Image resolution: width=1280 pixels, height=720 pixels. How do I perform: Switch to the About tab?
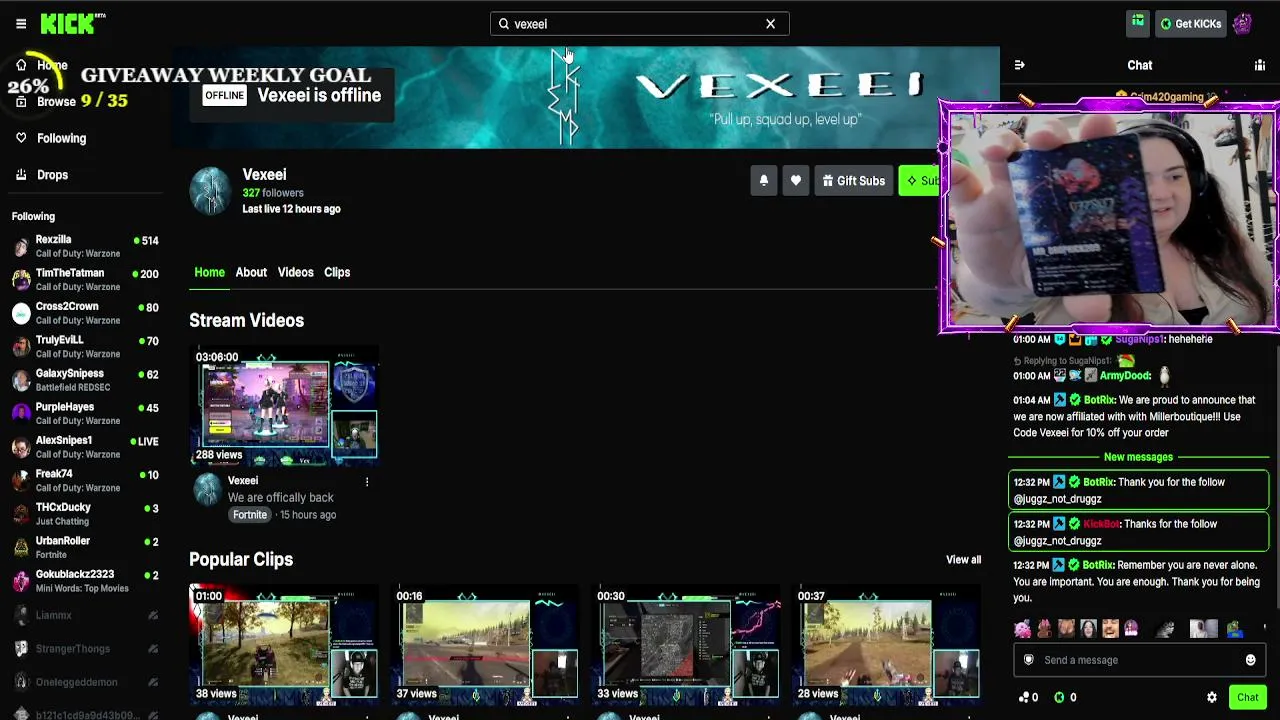[x=251, y=272]
